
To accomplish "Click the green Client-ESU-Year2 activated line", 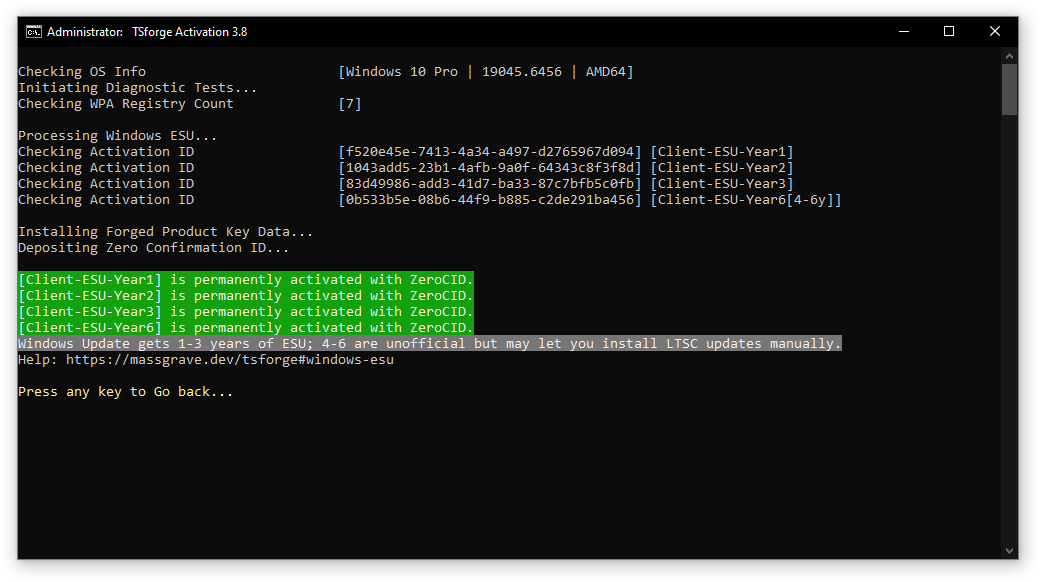I will coord(245,296).
